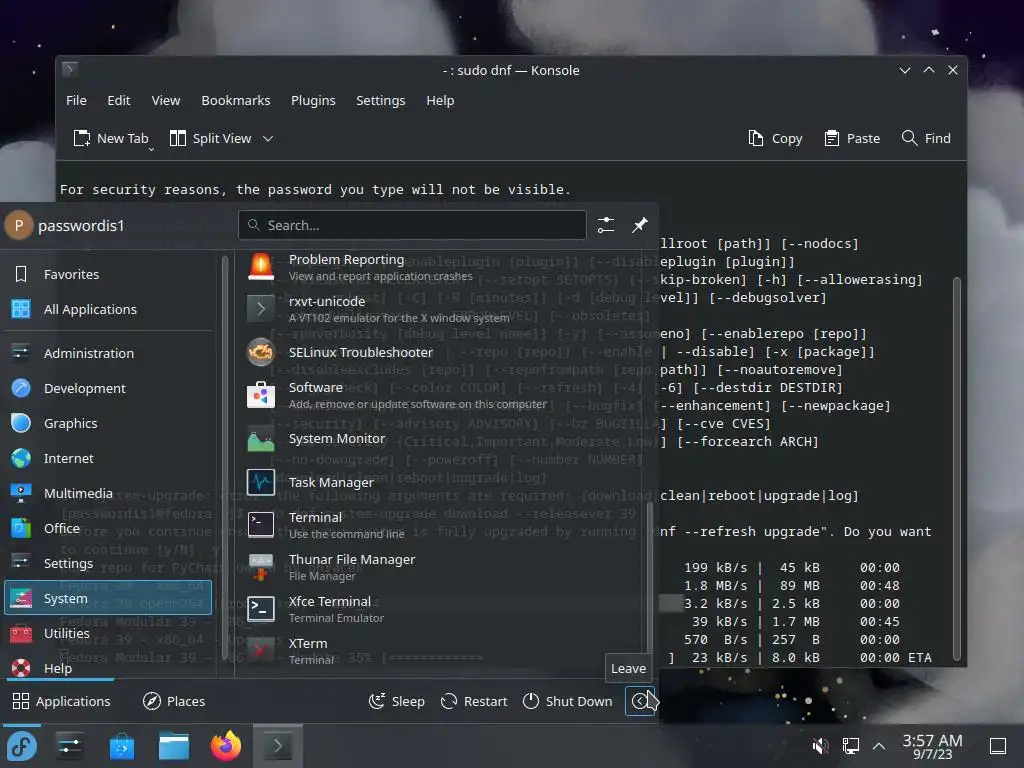Open Konsole Settings menu

tap(381, 101)
